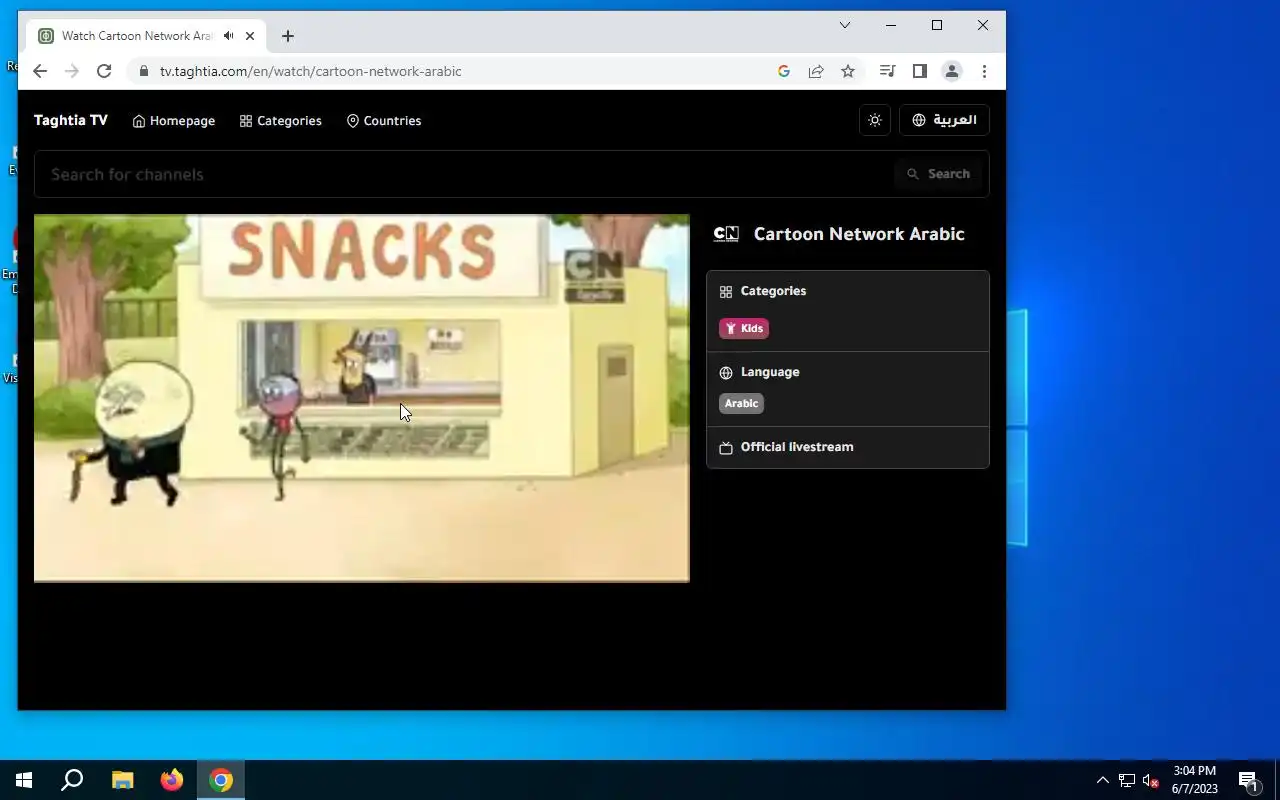Click the cartoon video player
This screenshot has width=1280, height=800.
pos(362,398)
